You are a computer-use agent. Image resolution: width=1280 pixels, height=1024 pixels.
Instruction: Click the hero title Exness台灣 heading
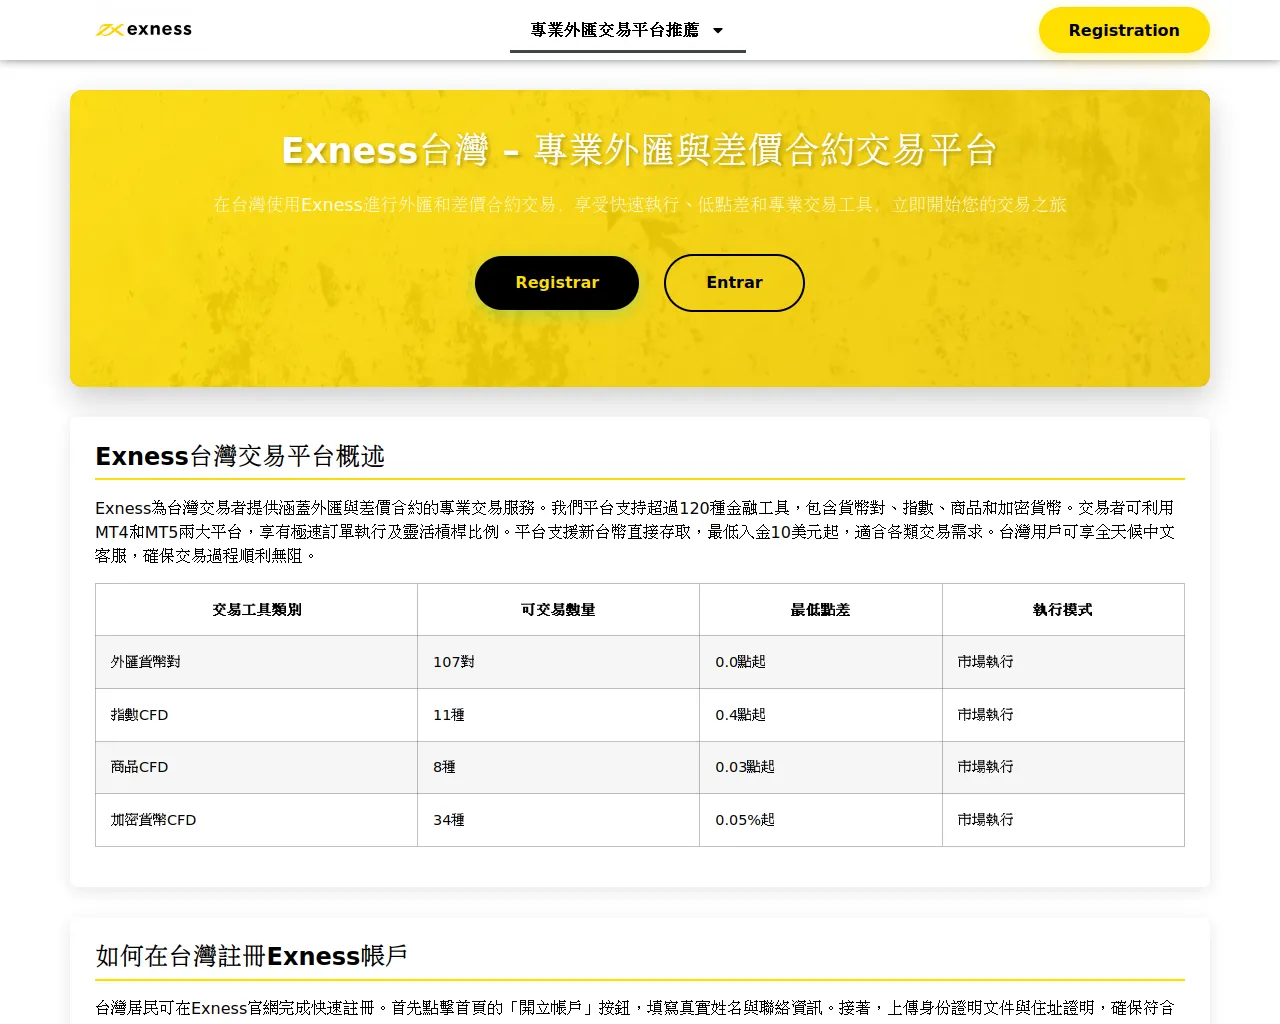pos(639,150)
